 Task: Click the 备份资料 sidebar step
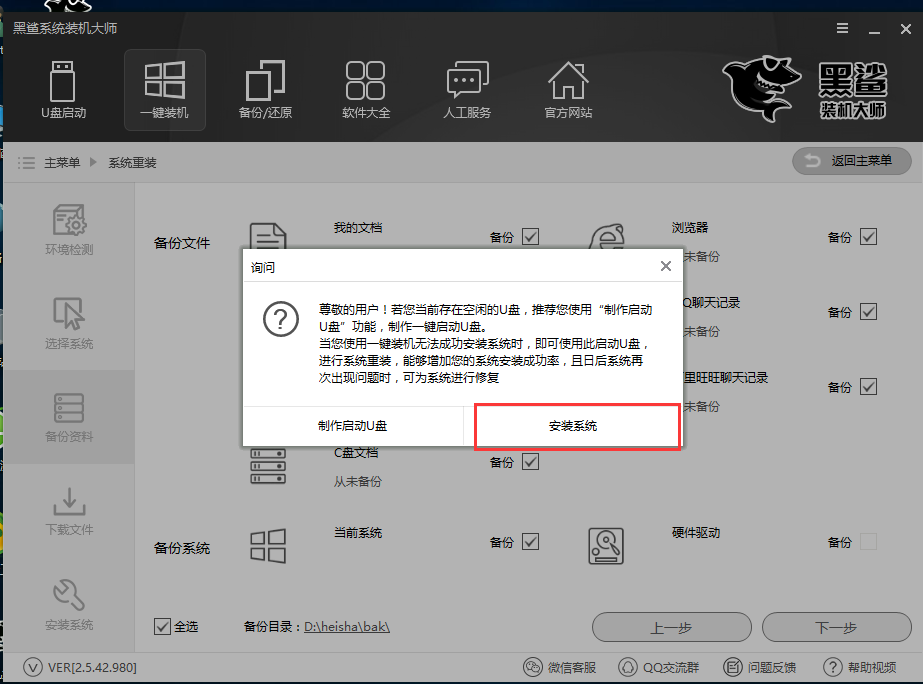(x=69, y=417)
